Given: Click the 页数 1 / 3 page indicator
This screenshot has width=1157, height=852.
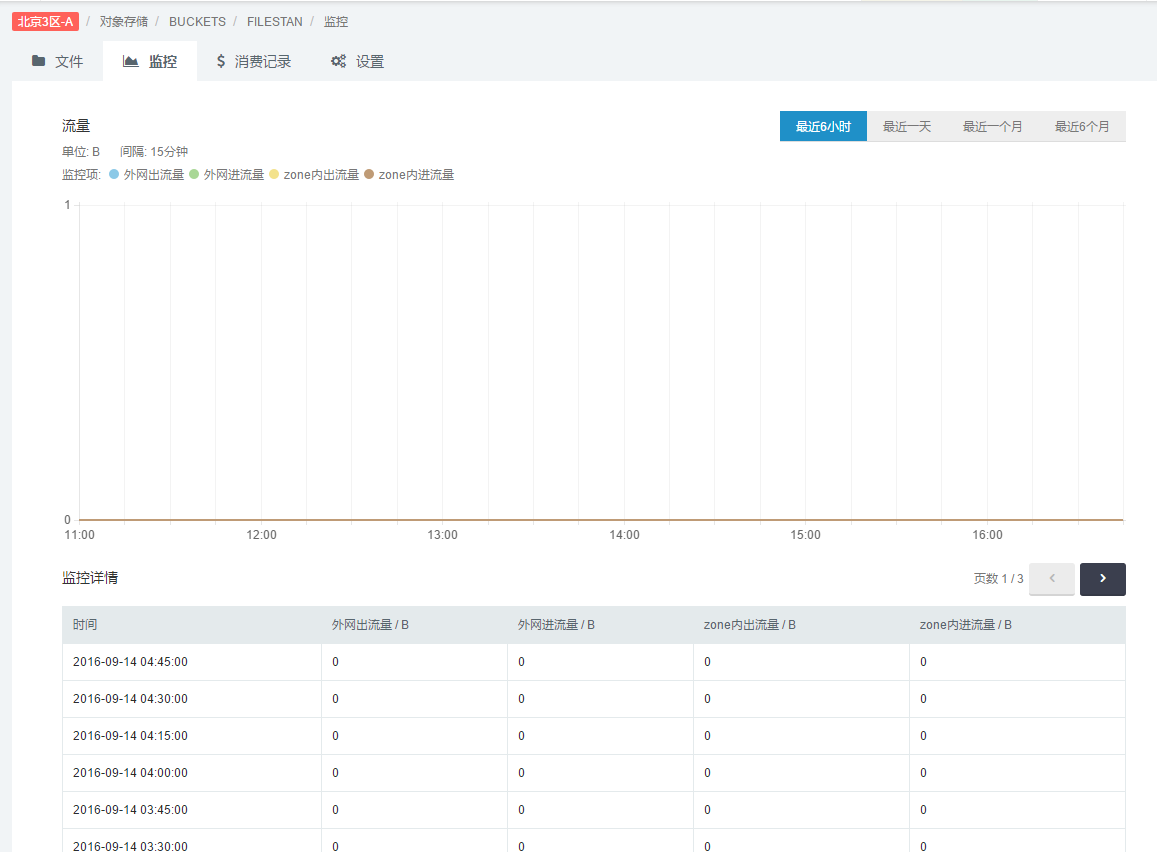Looking at the screenshot, I should point(998,579).
